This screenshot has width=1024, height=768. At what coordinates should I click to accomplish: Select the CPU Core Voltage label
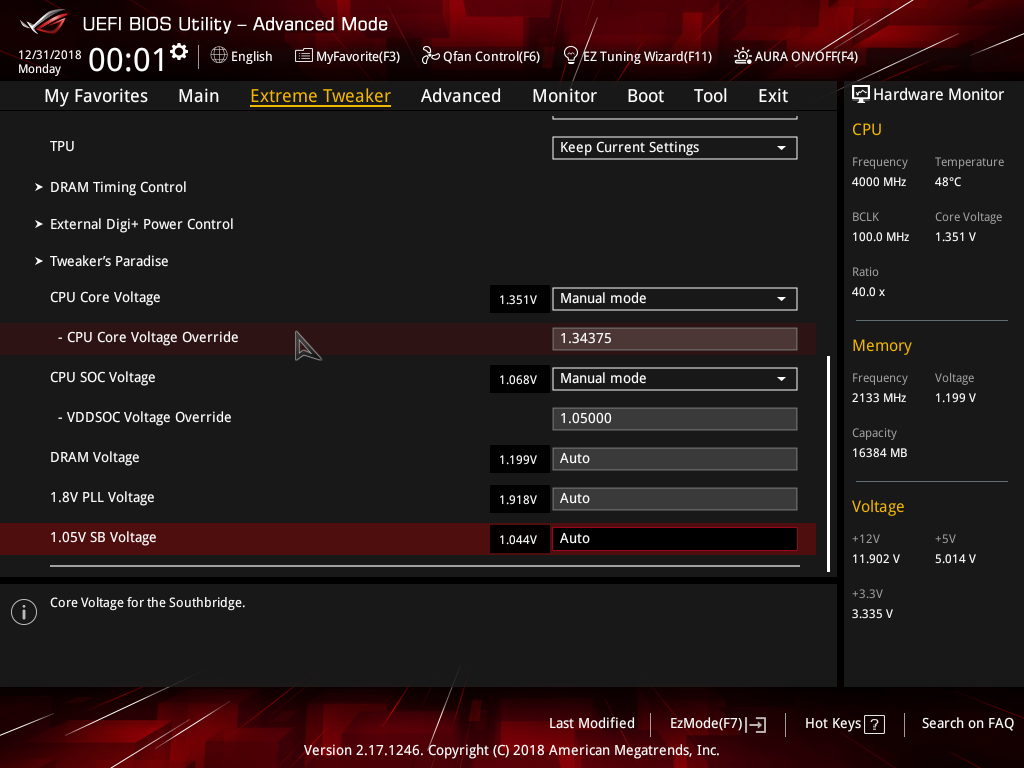pyautogui.click(x=105, y=297)
